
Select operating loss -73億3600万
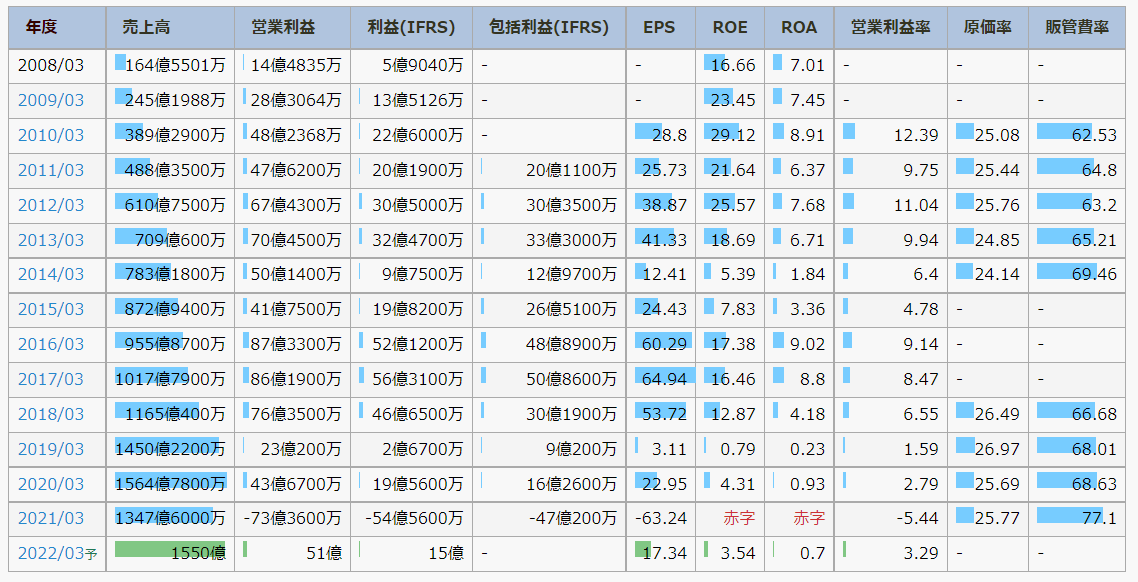click(292, 518)
